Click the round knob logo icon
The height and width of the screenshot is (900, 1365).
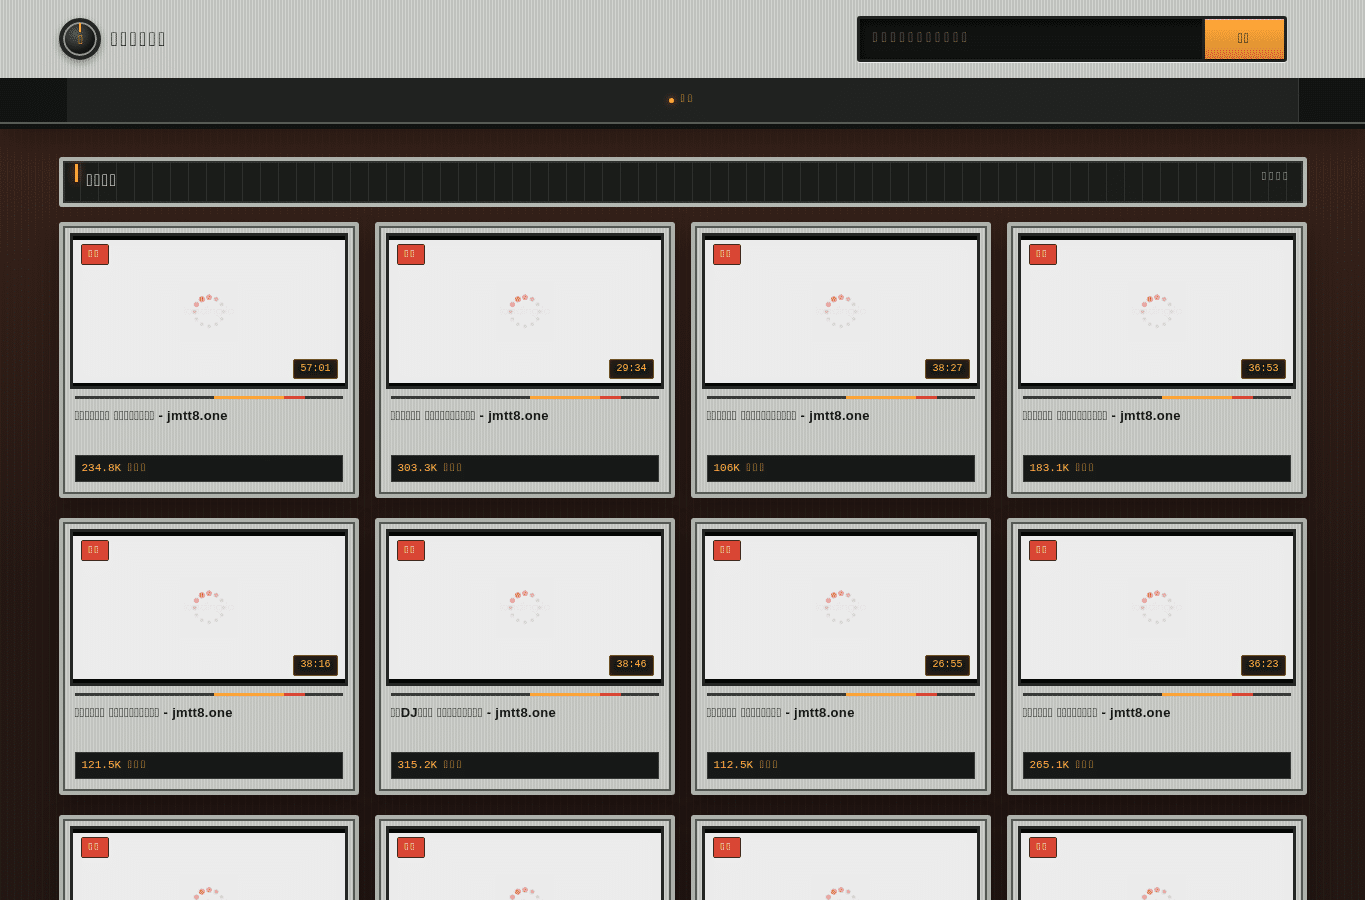(80, 39)
